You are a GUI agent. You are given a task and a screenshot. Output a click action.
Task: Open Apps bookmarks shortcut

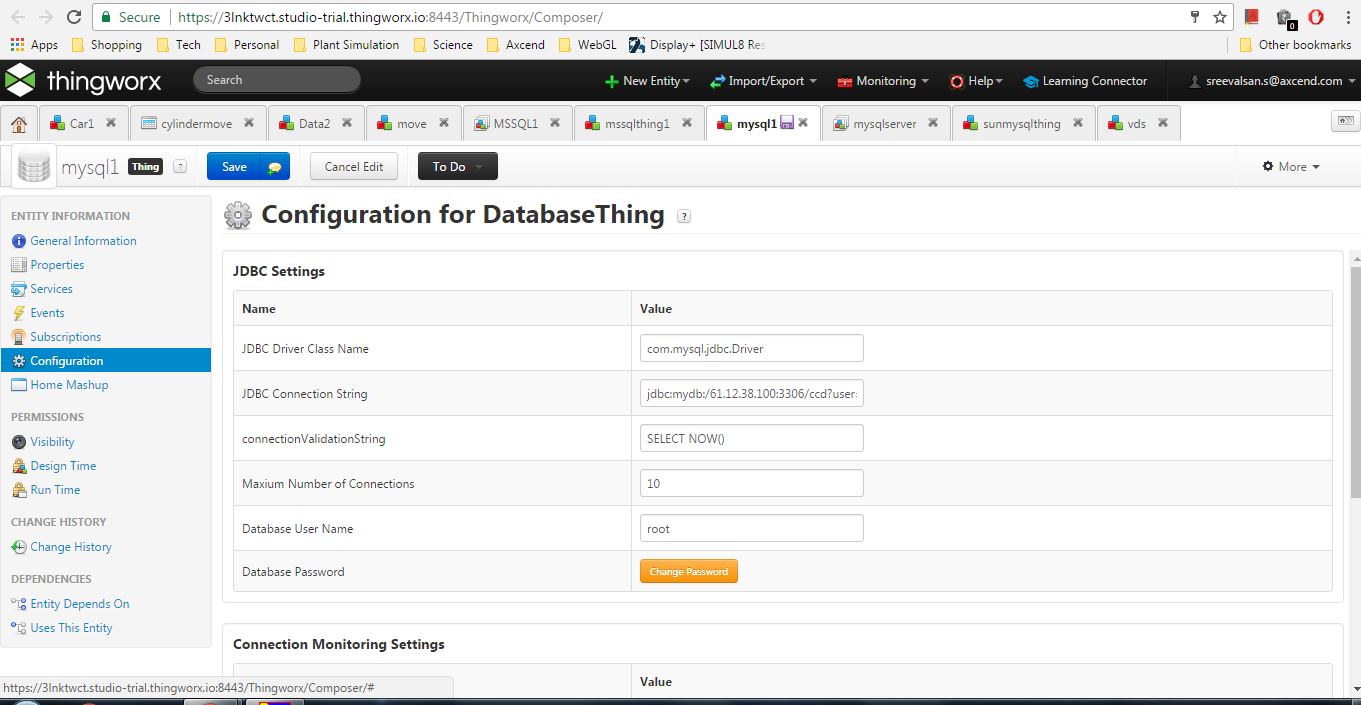34,45
